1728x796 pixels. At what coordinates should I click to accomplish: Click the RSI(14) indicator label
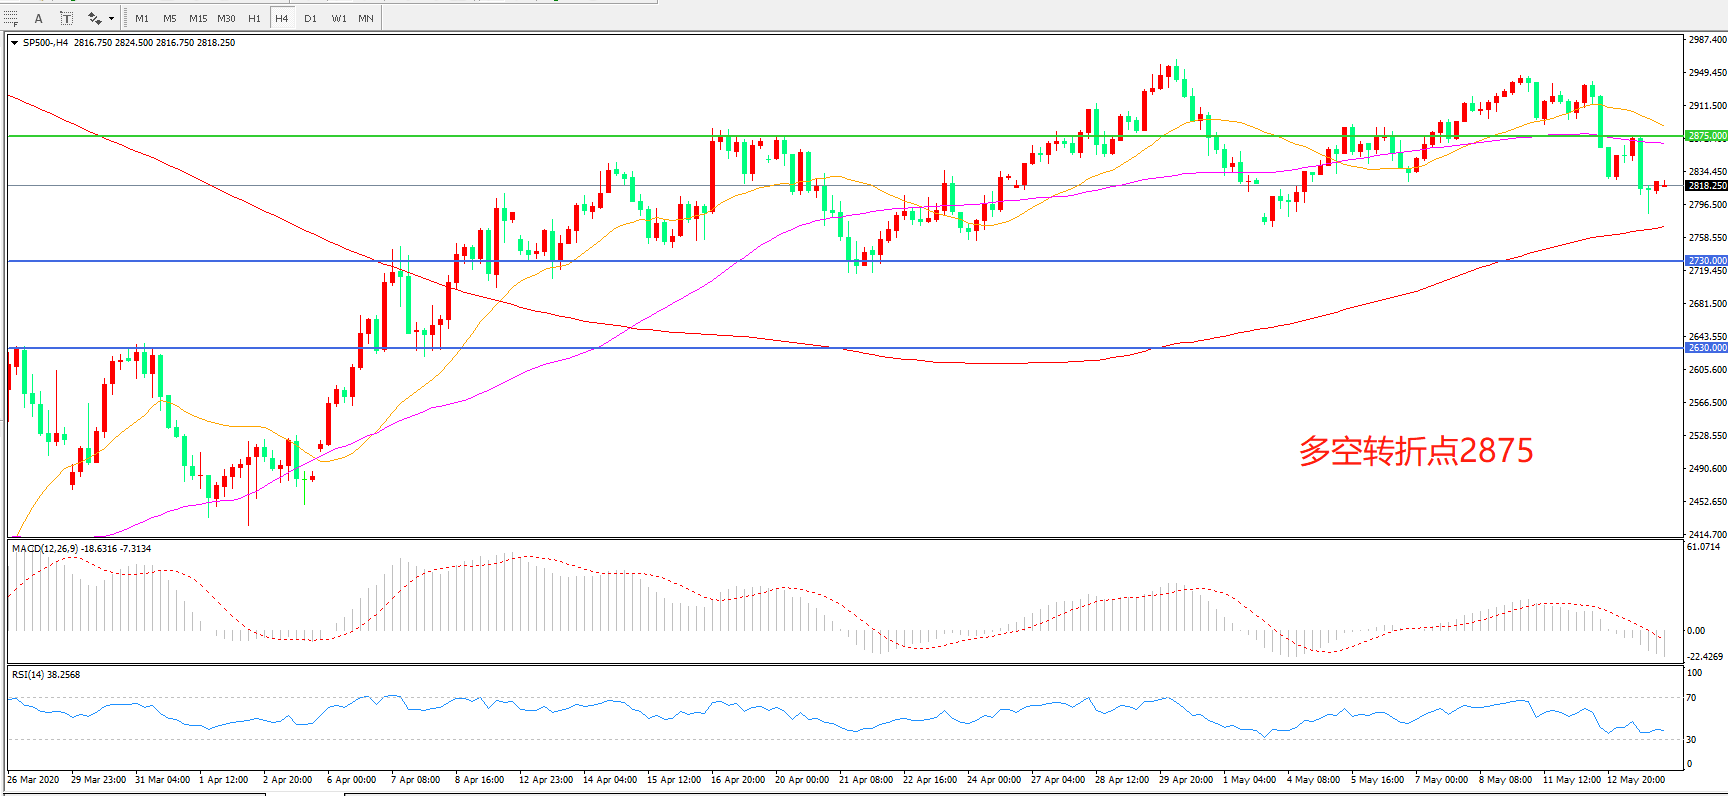46,674
